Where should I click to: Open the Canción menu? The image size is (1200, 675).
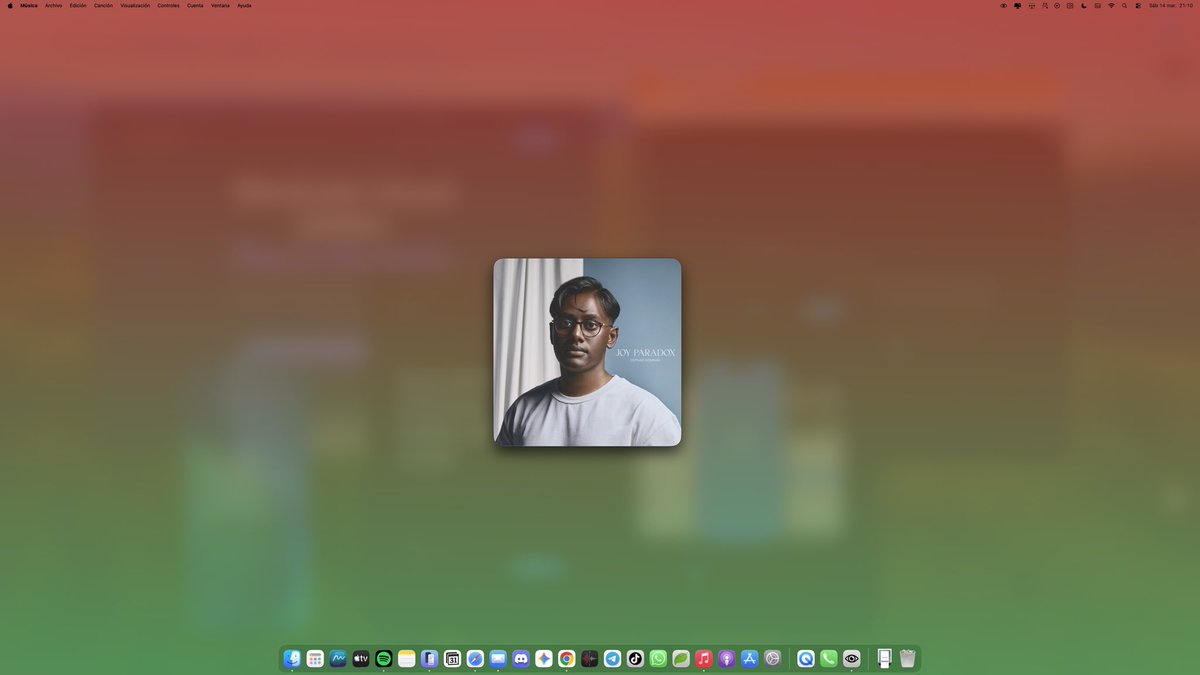point(103,5)
